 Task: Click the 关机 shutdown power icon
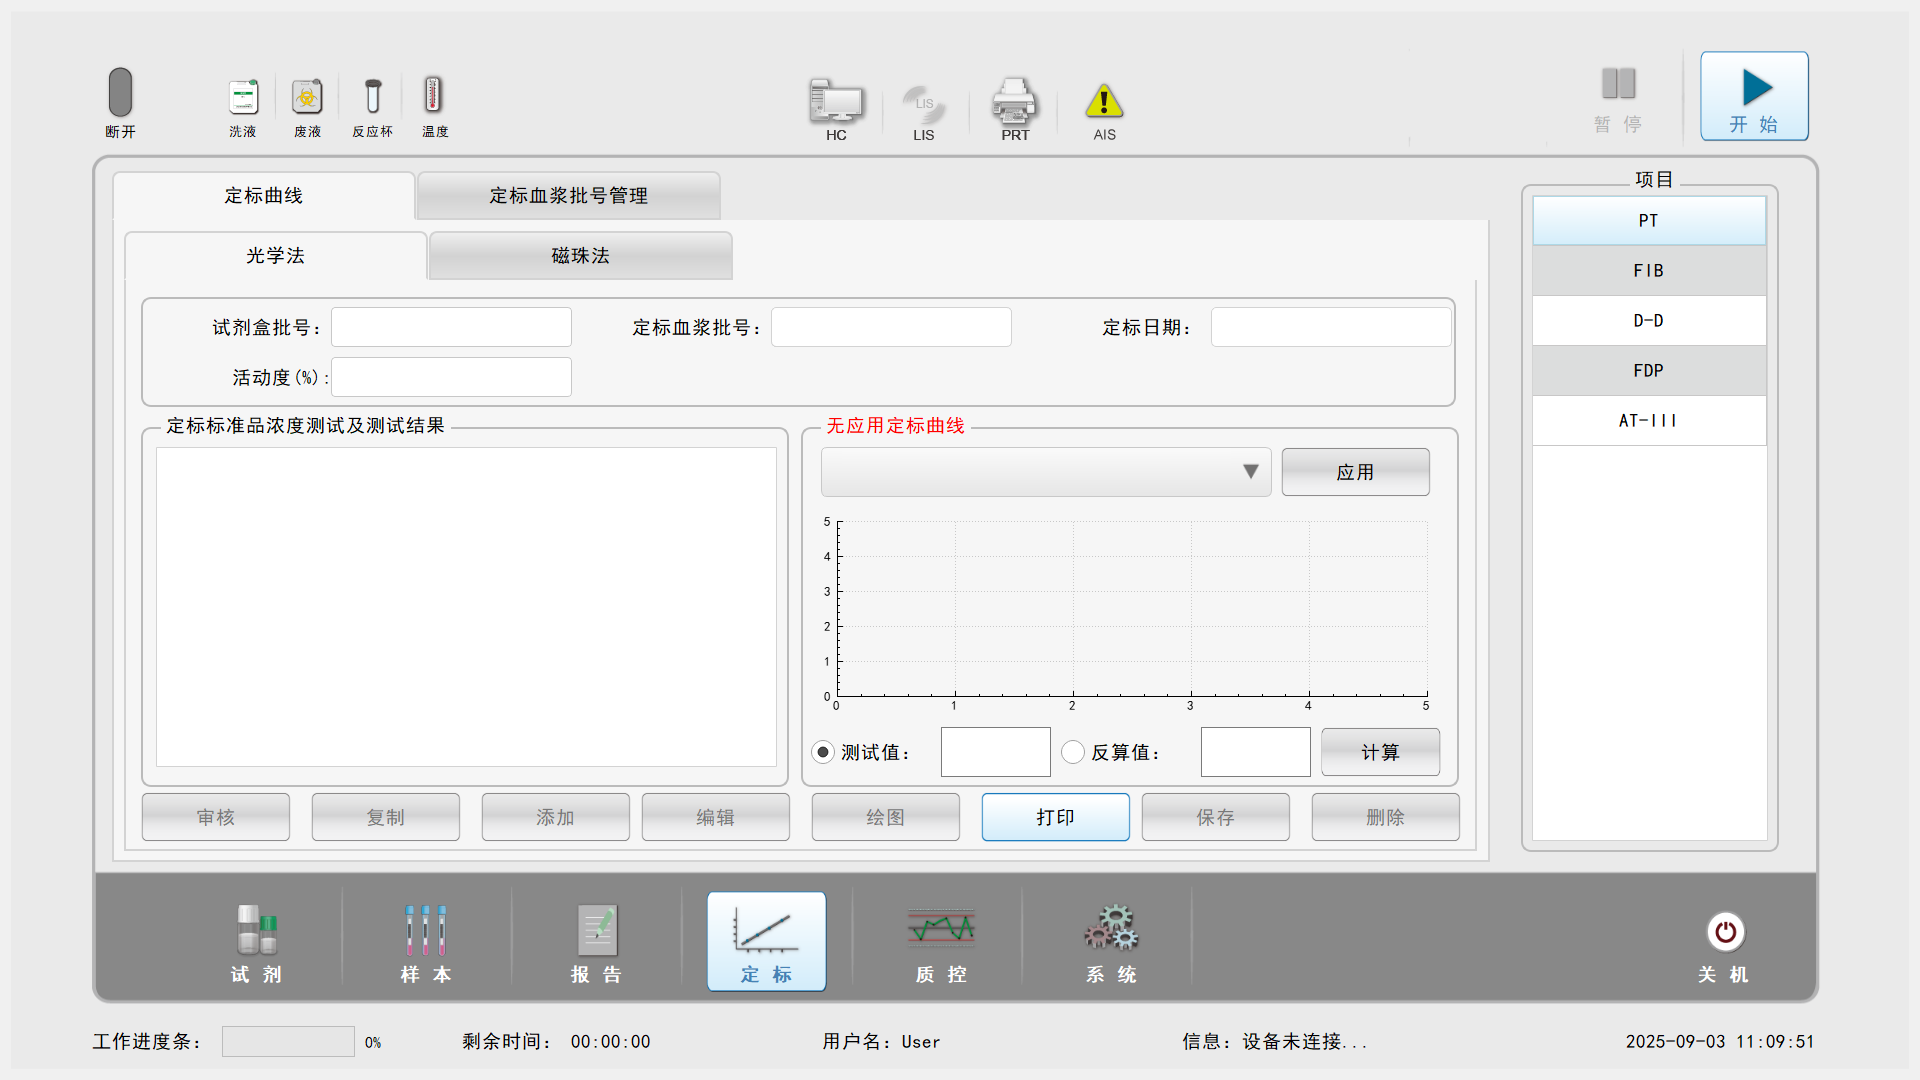1725,932
